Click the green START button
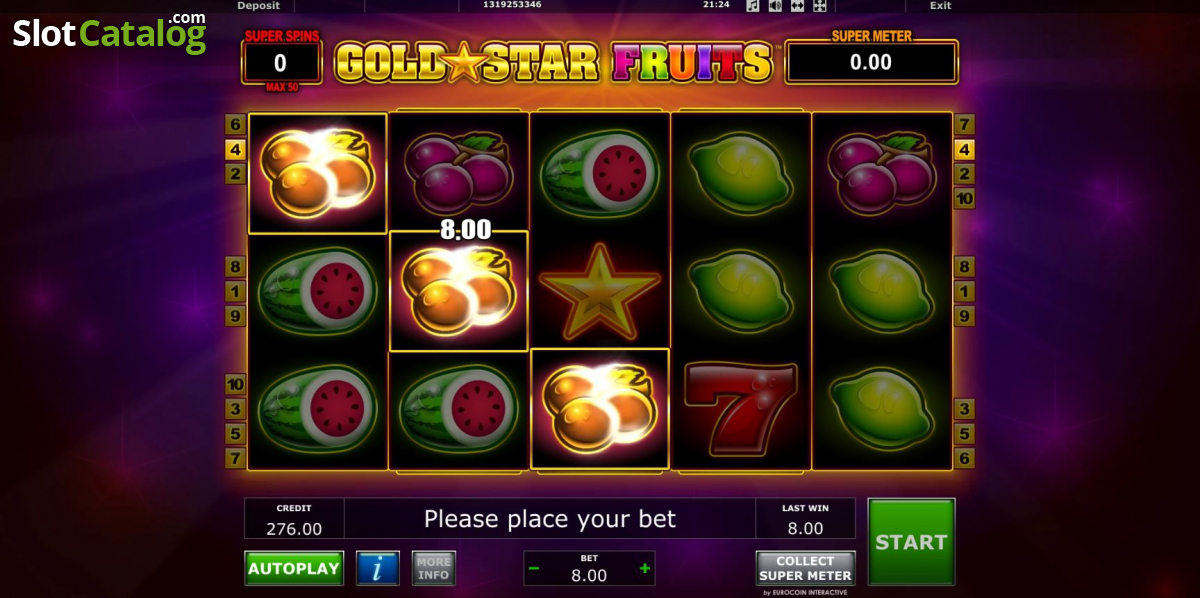The height and width of the screenshot is (598, 1200). pos(911,542)
